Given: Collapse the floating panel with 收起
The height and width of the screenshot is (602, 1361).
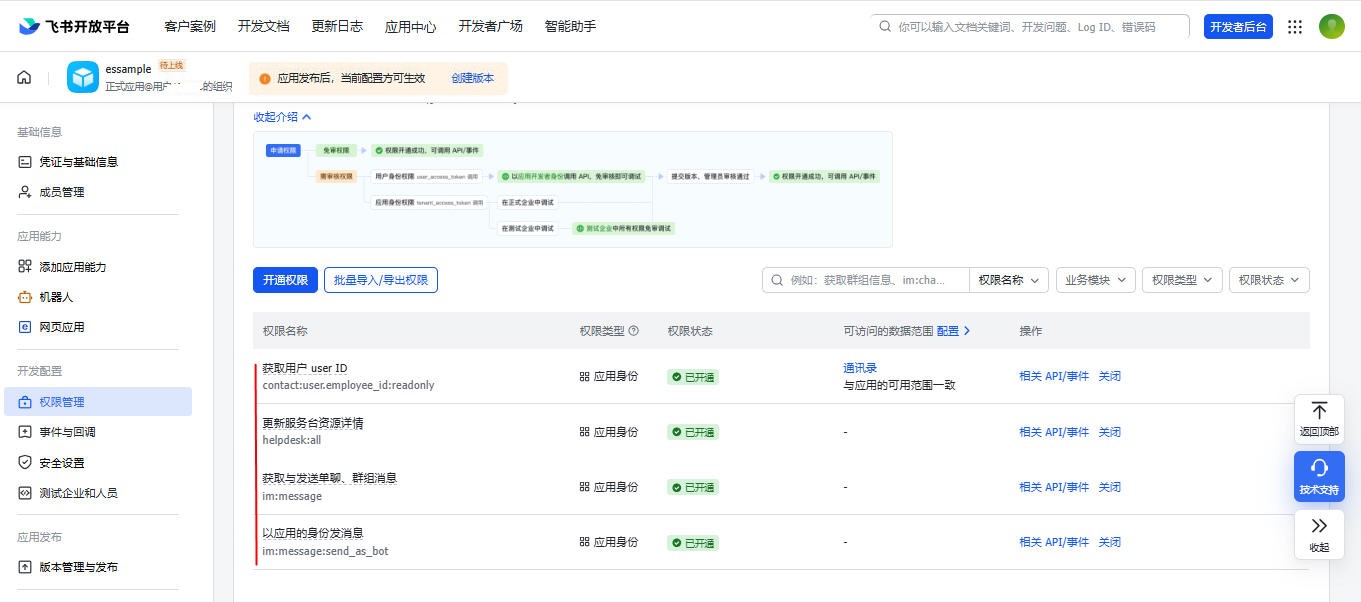Looking at the screenshot, I should pyautogui.click(x=1319, y=534).
